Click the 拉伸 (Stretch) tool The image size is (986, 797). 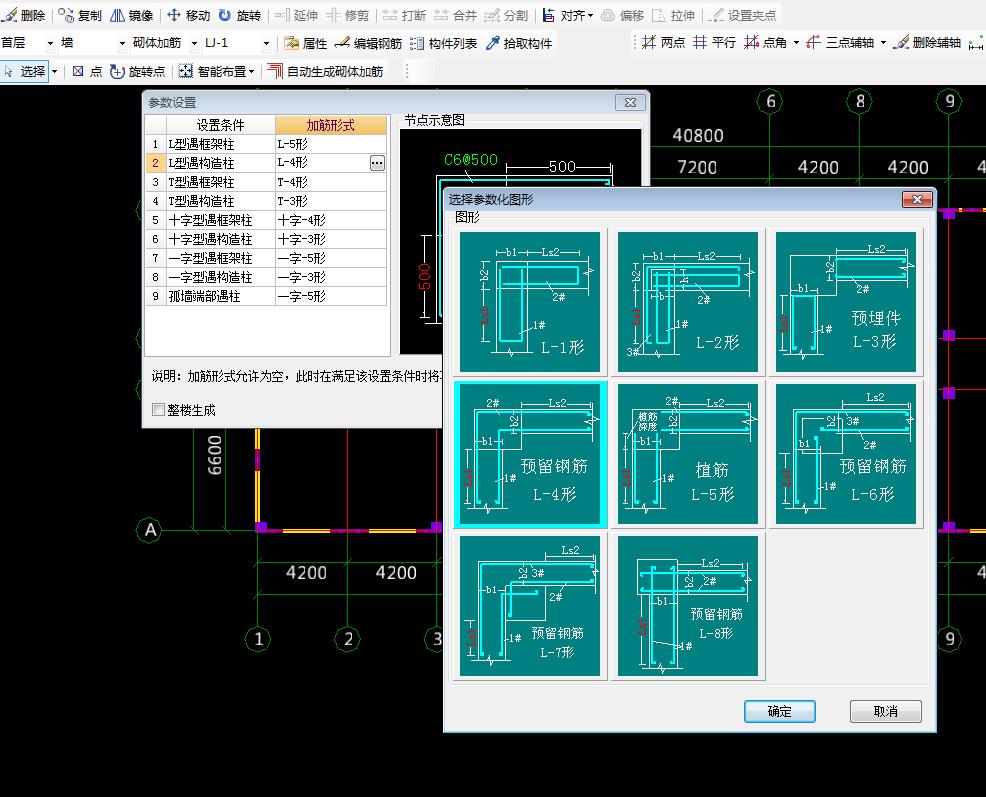(x=673, y=15)
